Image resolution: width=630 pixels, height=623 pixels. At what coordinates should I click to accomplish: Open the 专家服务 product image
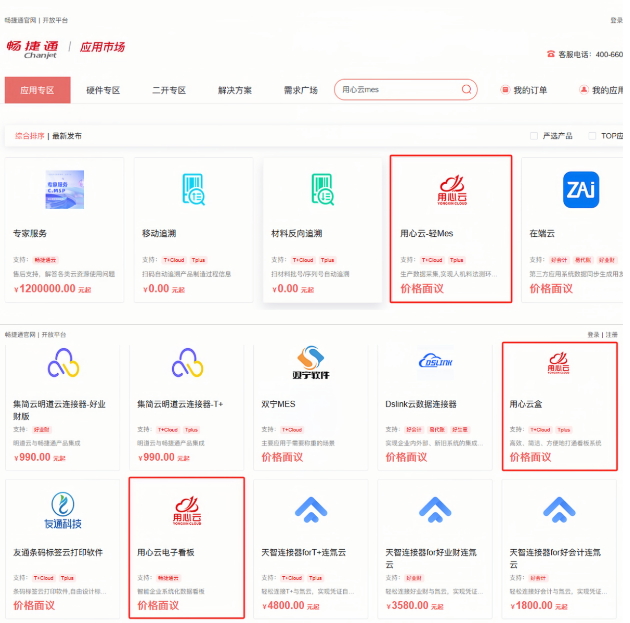tap(65, 189)
